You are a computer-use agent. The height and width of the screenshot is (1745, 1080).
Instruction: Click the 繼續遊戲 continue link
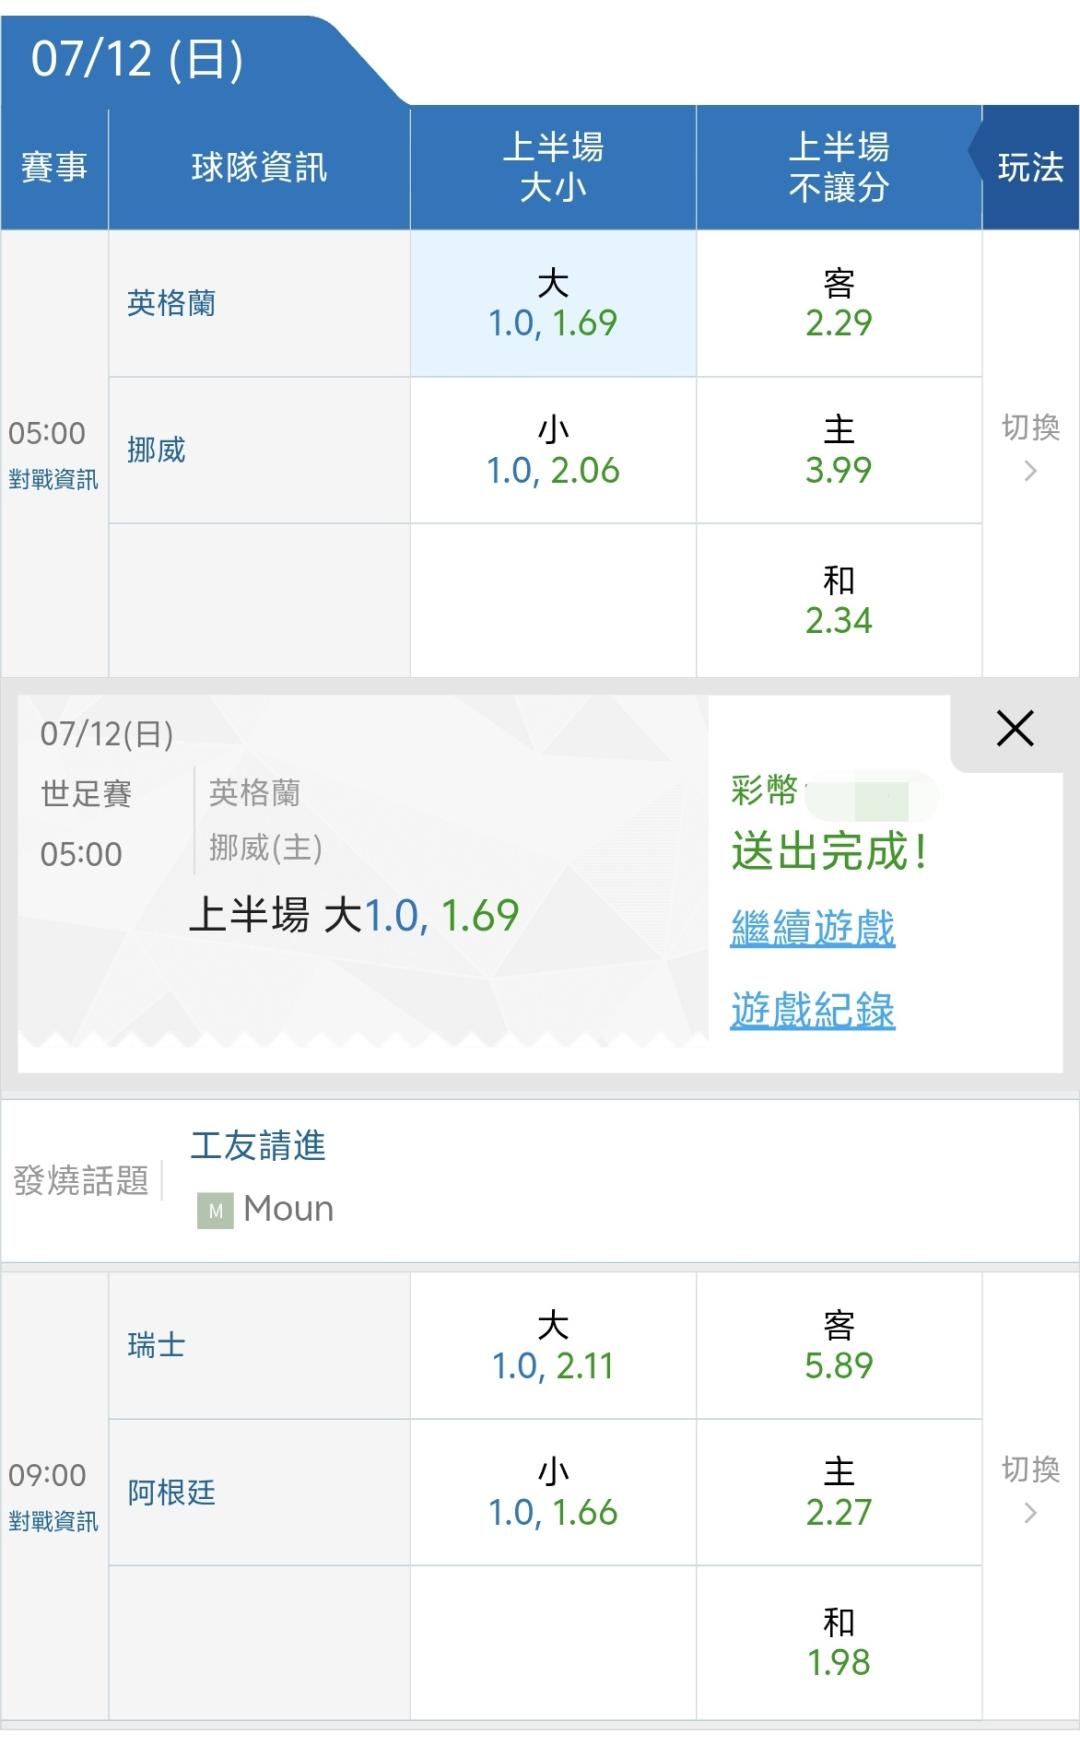(x=812, y=928)
